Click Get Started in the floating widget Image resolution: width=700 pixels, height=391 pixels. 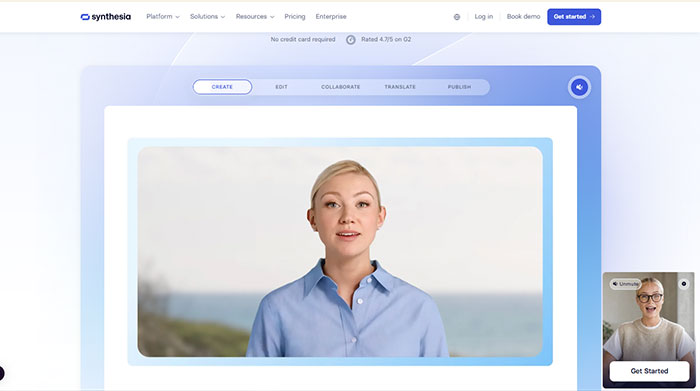649,371
